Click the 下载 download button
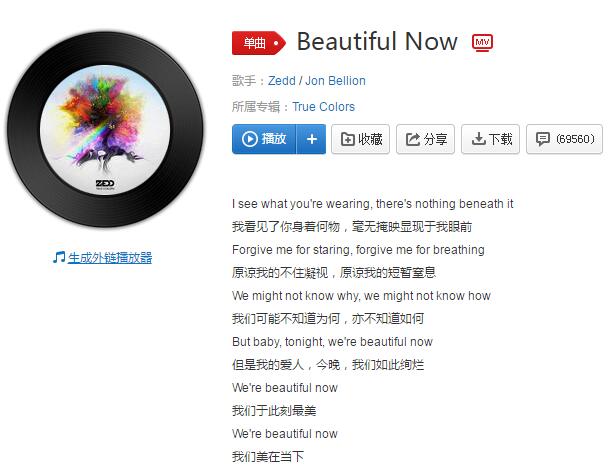615x469 pixels. (491, 139)
